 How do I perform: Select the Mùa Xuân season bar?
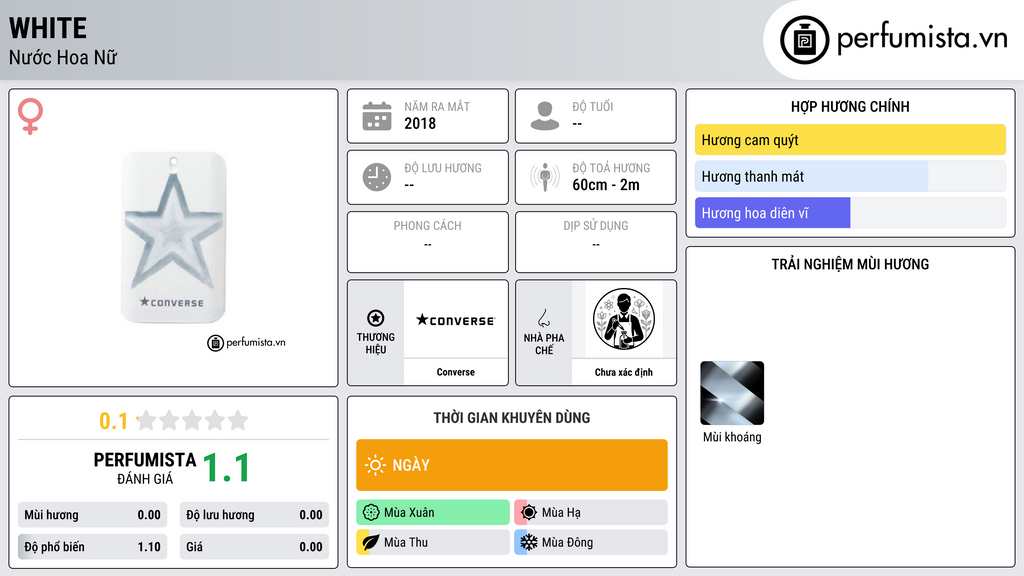(433, 513)
